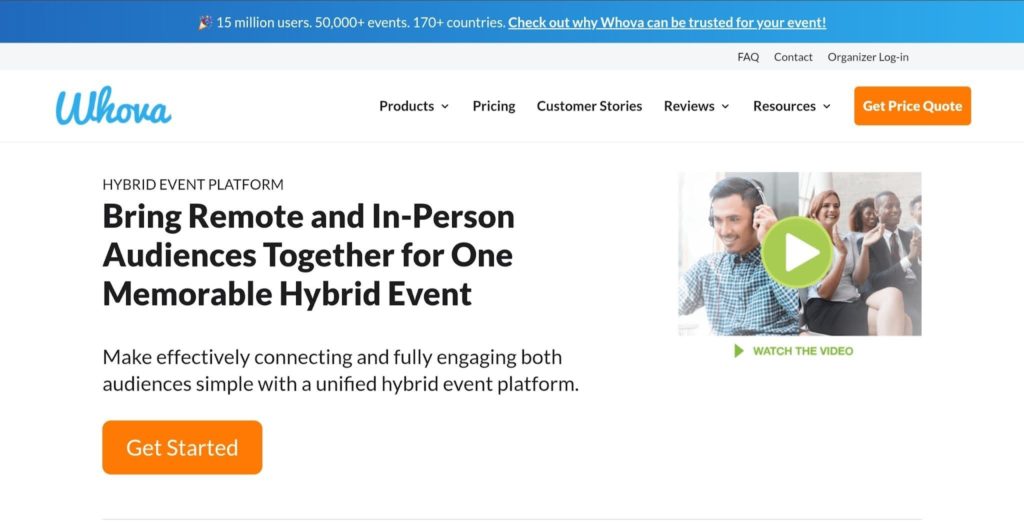Click the orange Get Started button
1024x525 pixels.
[x=182, y=447]
